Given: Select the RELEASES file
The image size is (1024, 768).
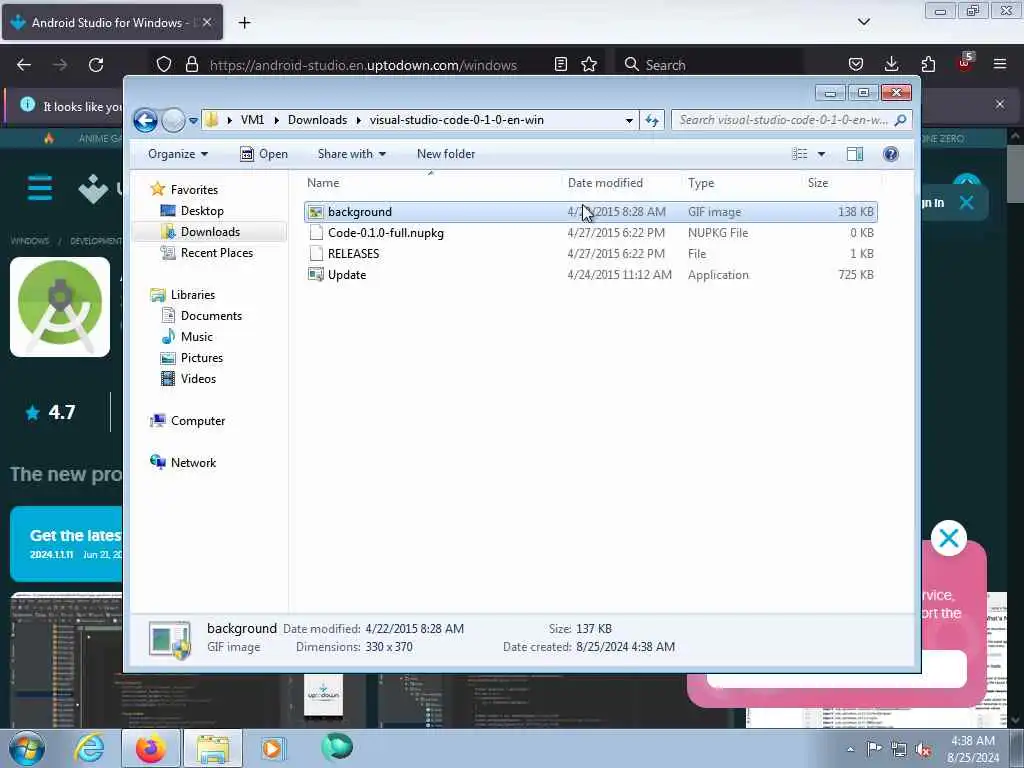Looking at the screenshot, I should (x=591, y=254).
